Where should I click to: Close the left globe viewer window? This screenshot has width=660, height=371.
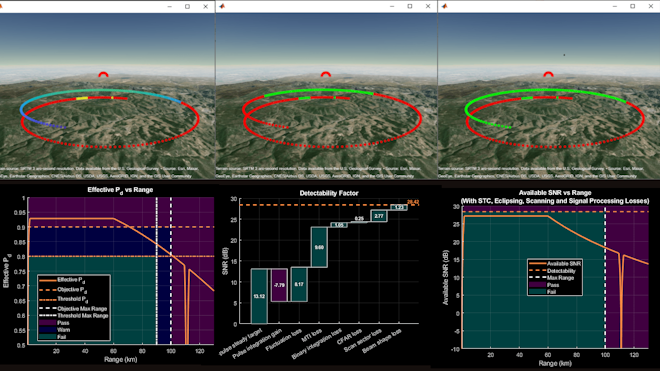pos(205,6)
